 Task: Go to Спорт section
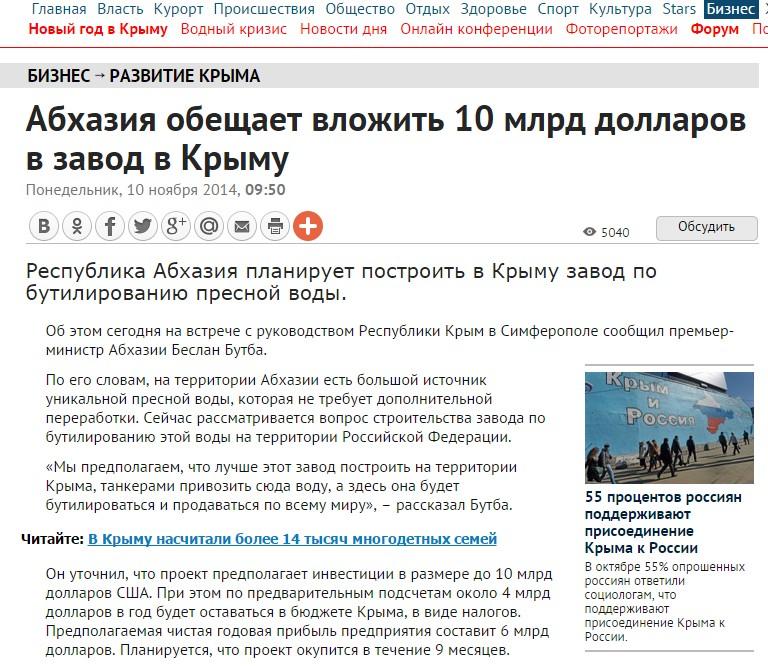click(558, 9)
